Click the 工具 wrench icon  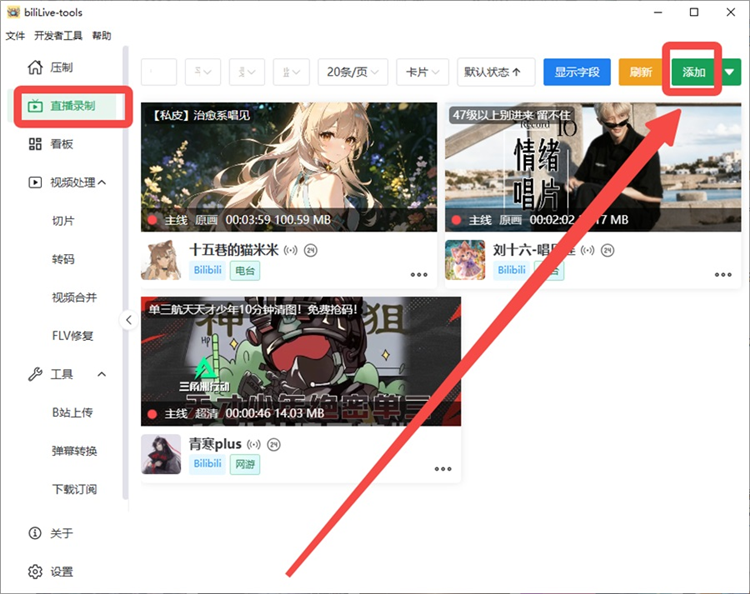click(x=35, y=374)
